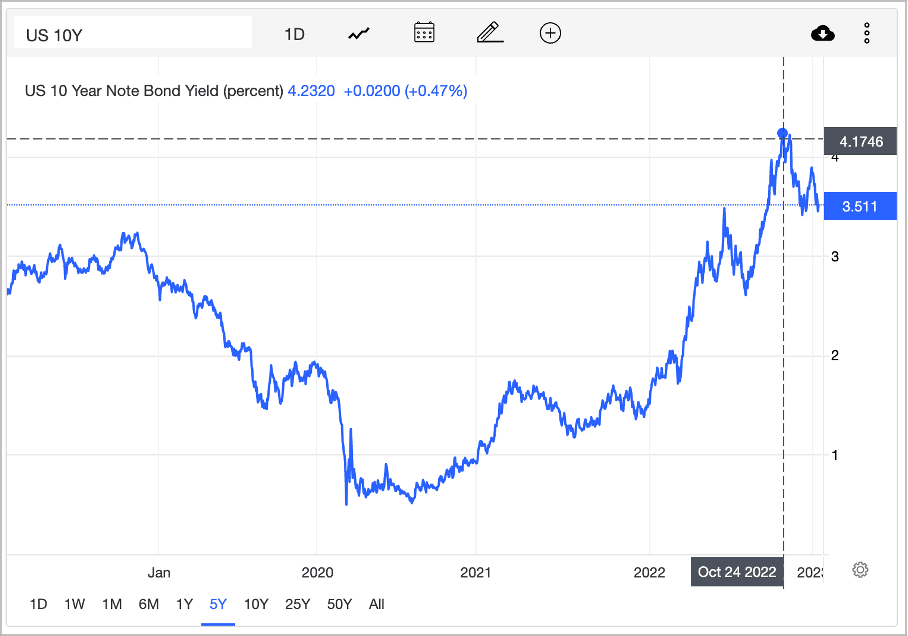Screen dimensions: 908x636
Task: Select the 5Y time range
Action: [x=218, y=604]
